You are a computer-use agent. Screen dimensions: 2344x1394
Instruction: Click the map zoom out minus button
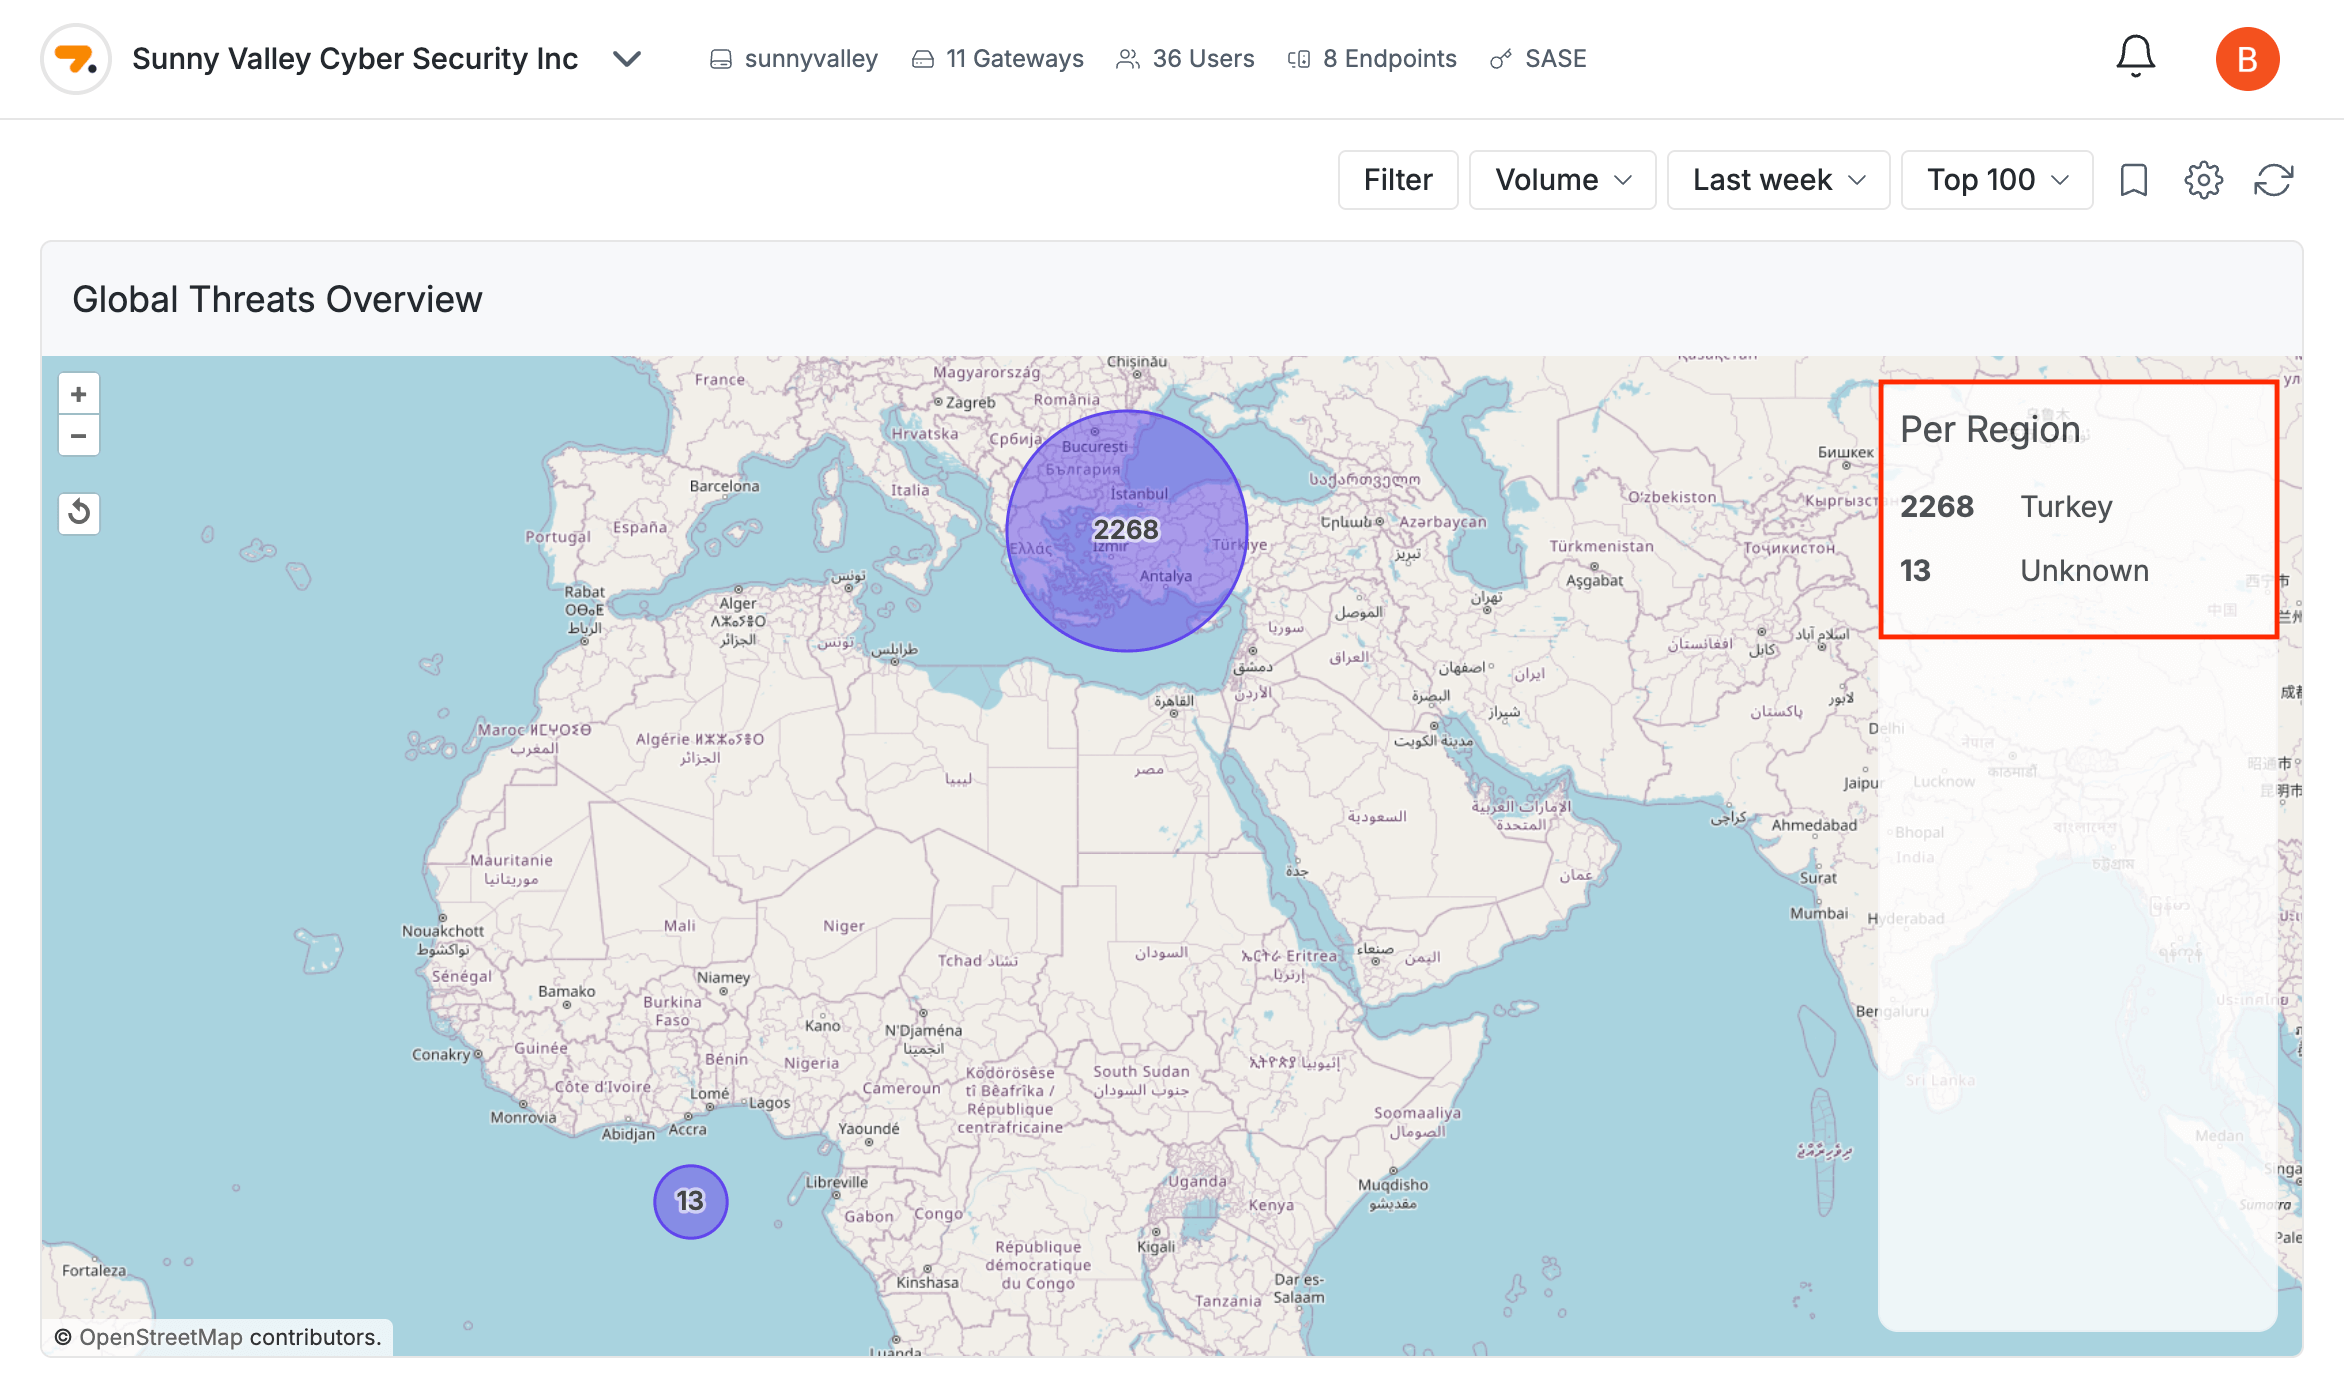pyautogui.click(x=79, y=436)
